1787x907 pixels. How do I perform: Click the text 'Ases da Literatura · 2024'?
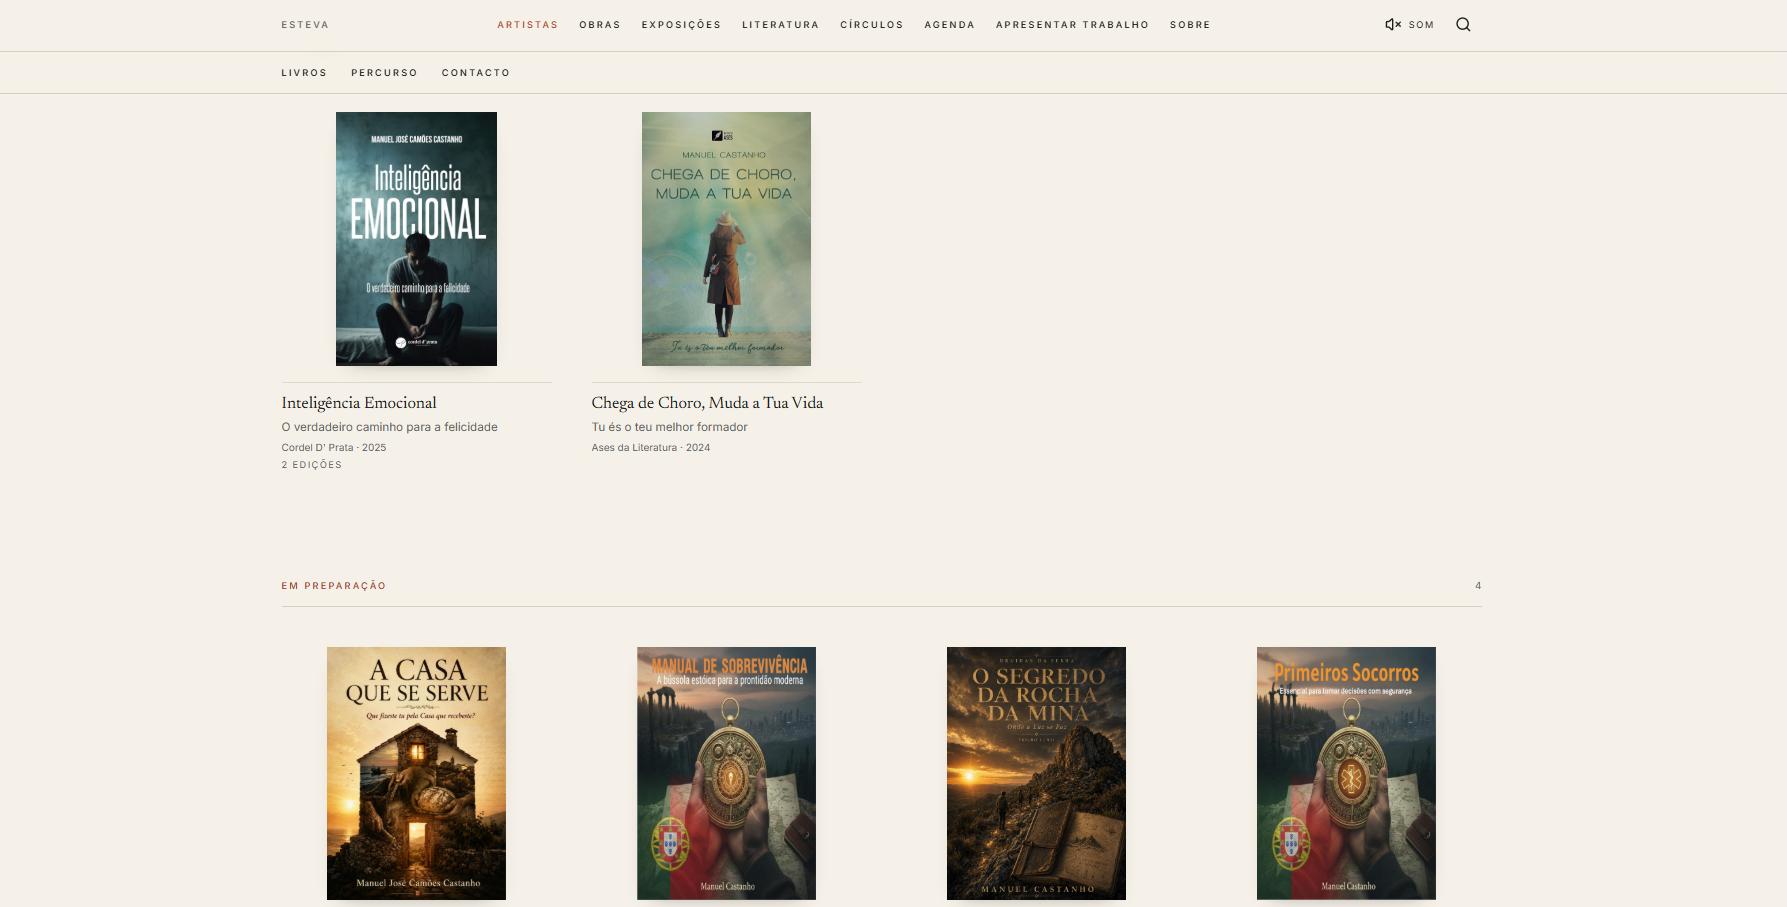pyautogui.click(x=650, y=448)
